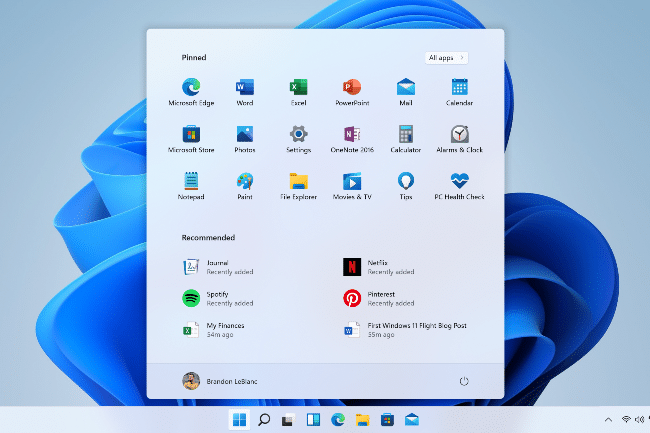Launch Alarms & Clock app
The width and height of the screenshot is (650, 433).
pos(459,135)
